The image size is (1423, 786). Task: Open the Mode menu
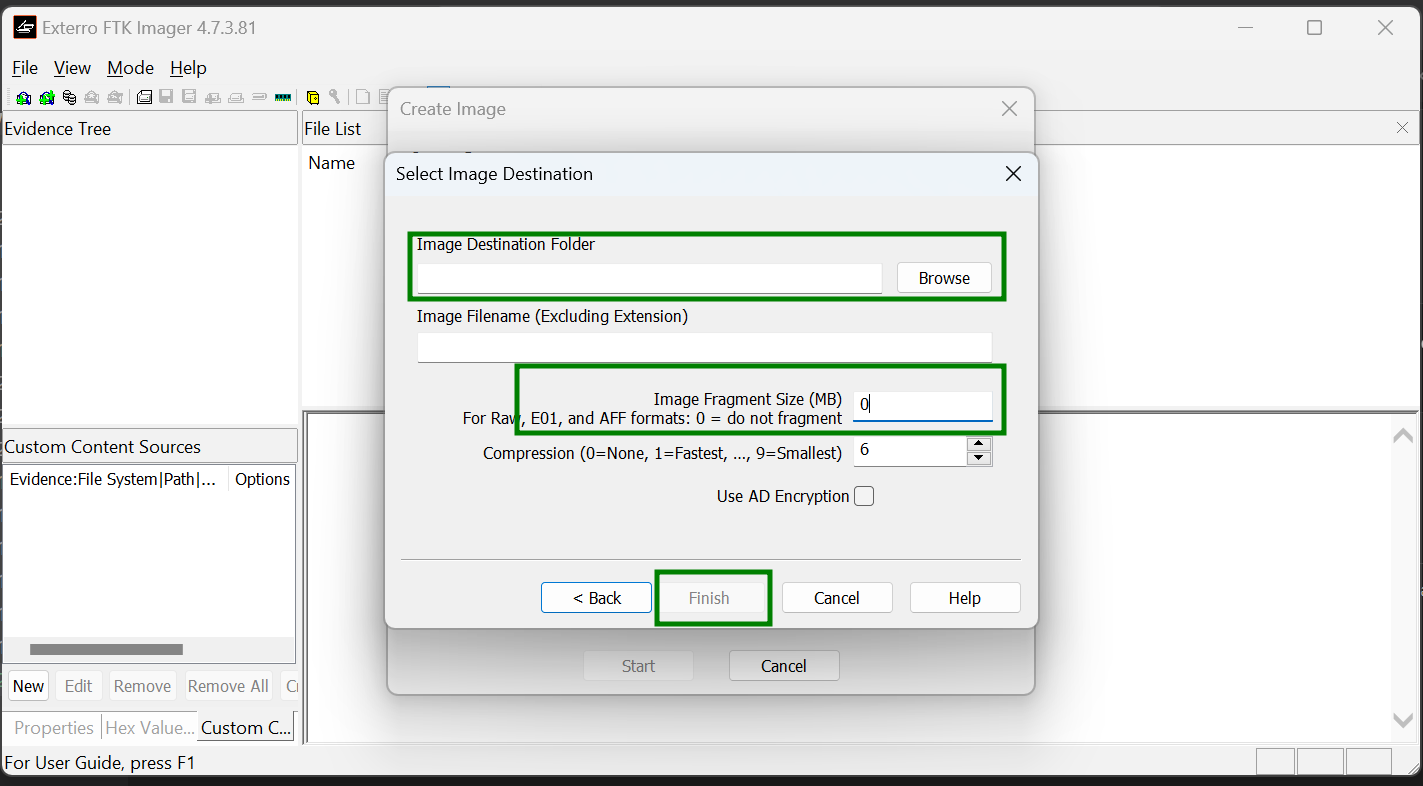click(x=131, y=68)
